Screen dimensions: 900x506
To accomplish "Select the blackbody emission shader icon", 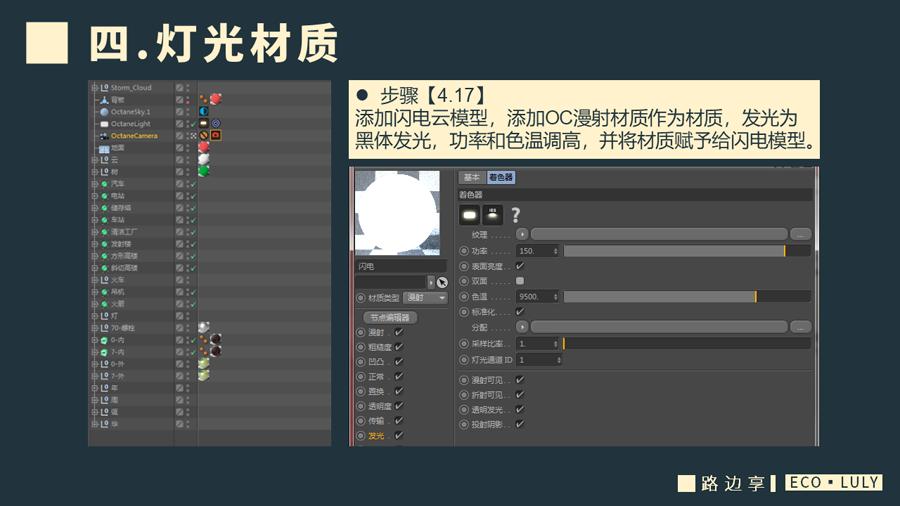I will (x=470, y=215).
